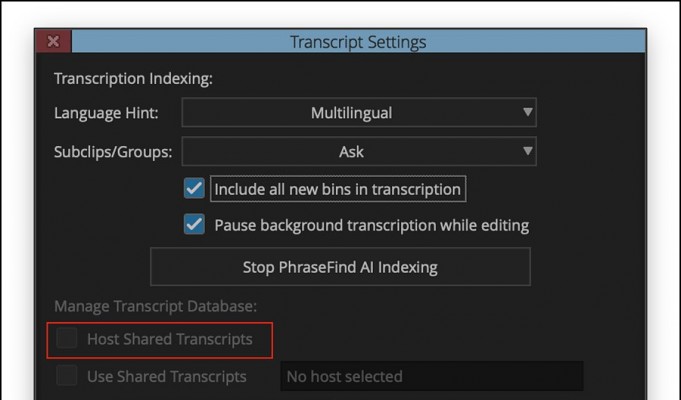This screenshot has width=681, height=400.
Task: Click the Use Shared Transcripts label
Action: (x=166, y=377)
